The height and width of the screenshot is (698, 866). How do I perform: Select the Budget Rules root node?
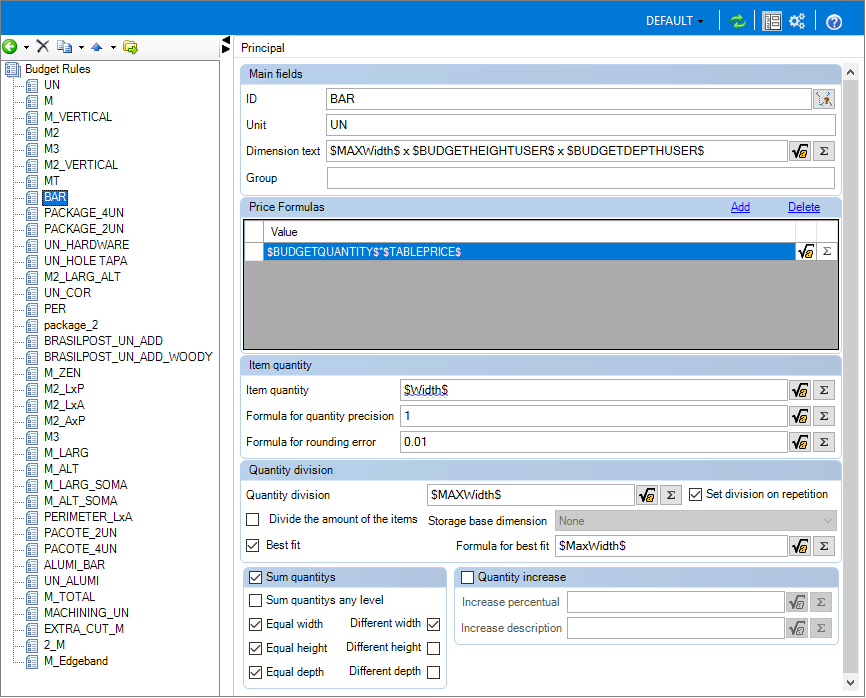(57, 69)
